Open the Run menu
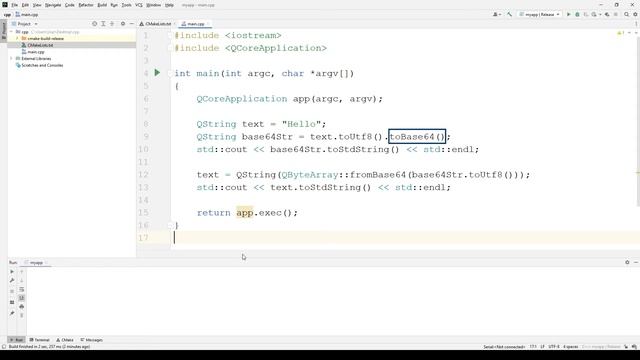The height and width of the screenshot is (360, 640). [x=114, y=5]
